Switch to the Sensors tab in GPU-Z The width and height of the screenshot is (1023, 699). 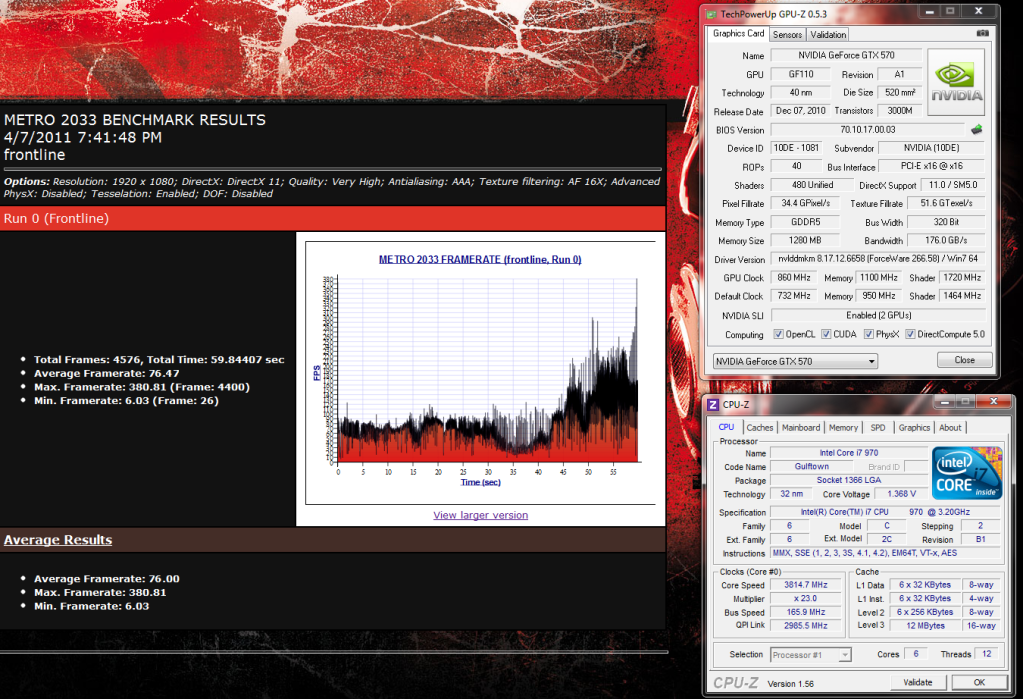[787, 35]
